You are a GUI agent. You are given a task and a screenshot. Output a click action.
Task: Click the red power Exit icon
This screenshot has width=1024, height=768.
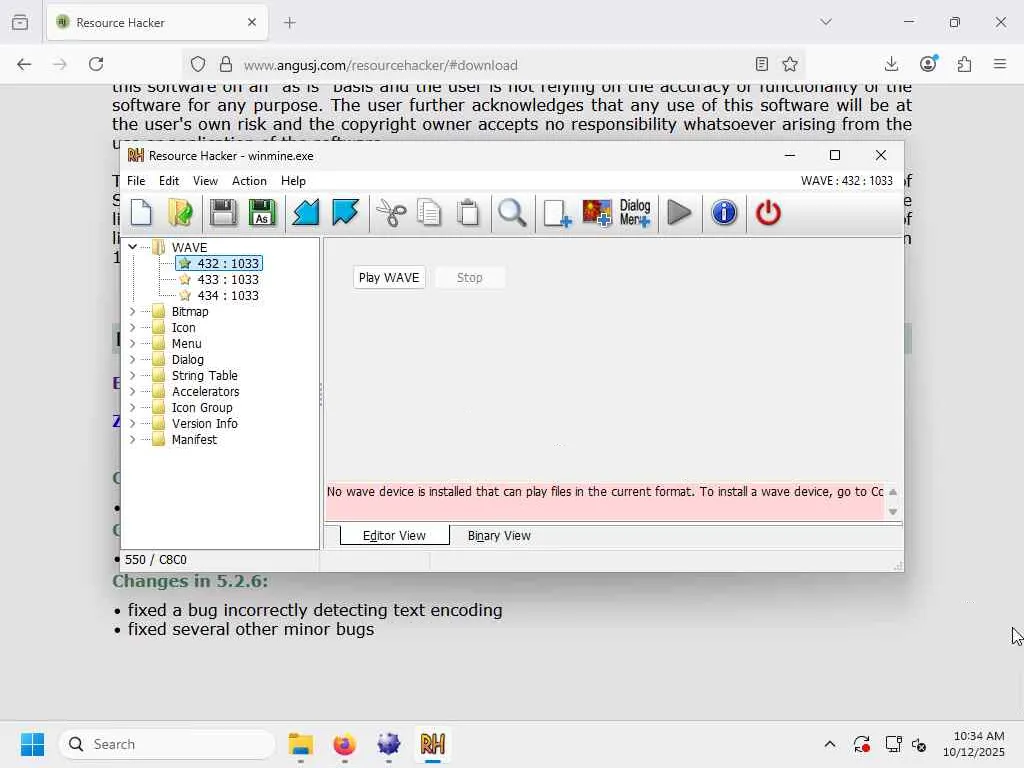(768, 213)
